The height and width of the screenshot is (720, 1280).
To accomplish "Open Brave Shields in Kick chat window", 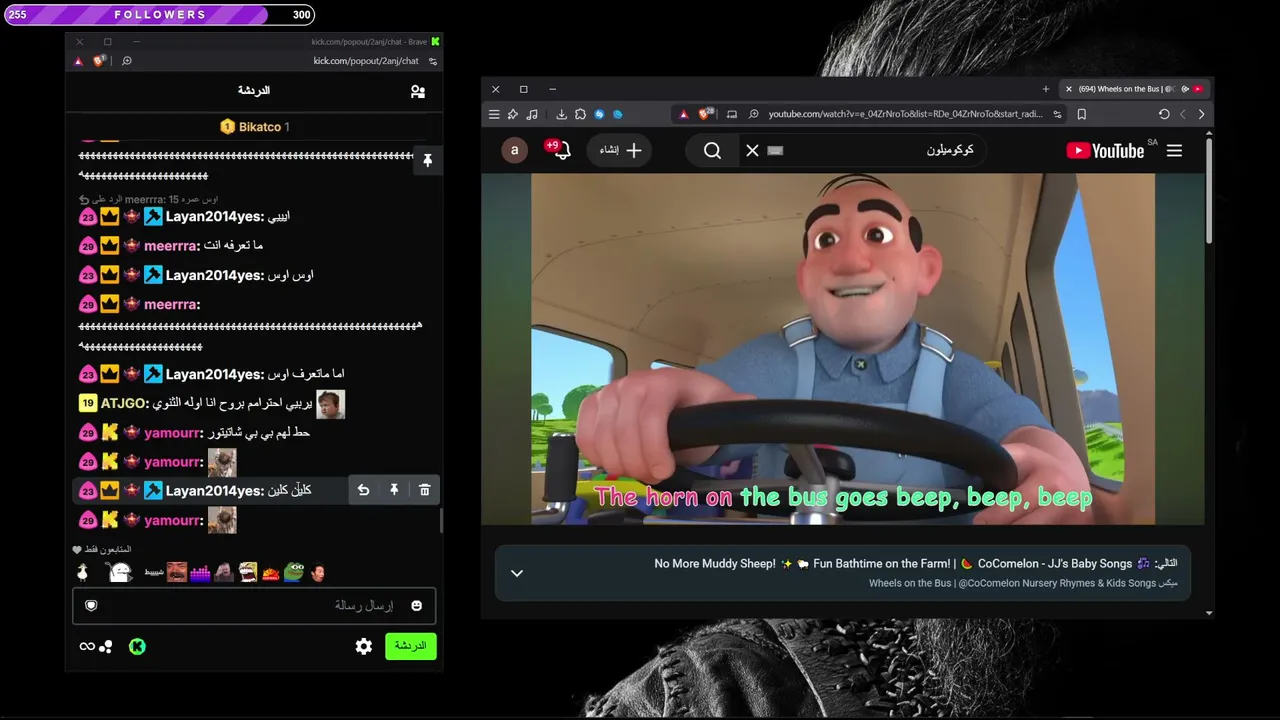I will coord(99,61).
